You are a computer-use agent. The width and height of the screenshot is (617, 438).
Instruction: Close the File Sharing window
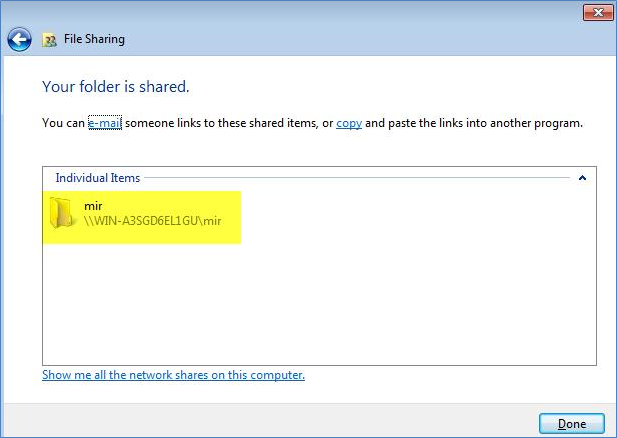coord(598,12)
